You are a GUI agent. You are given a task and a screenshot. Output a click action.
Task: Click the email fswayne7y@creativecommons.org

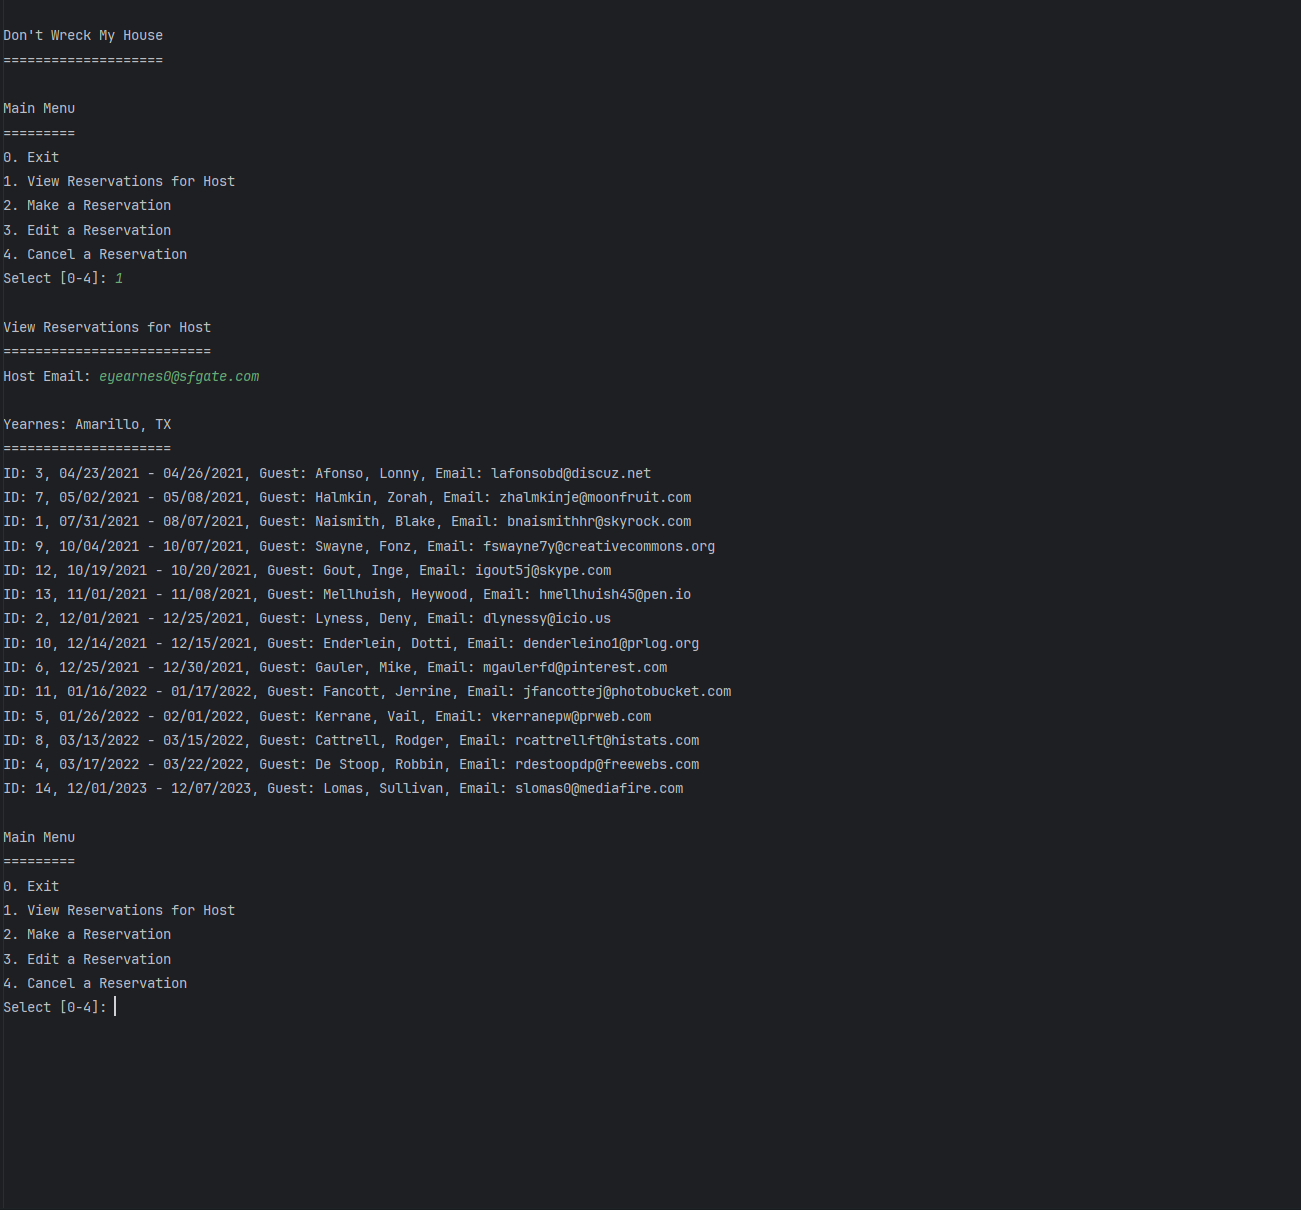coord(598,547)
